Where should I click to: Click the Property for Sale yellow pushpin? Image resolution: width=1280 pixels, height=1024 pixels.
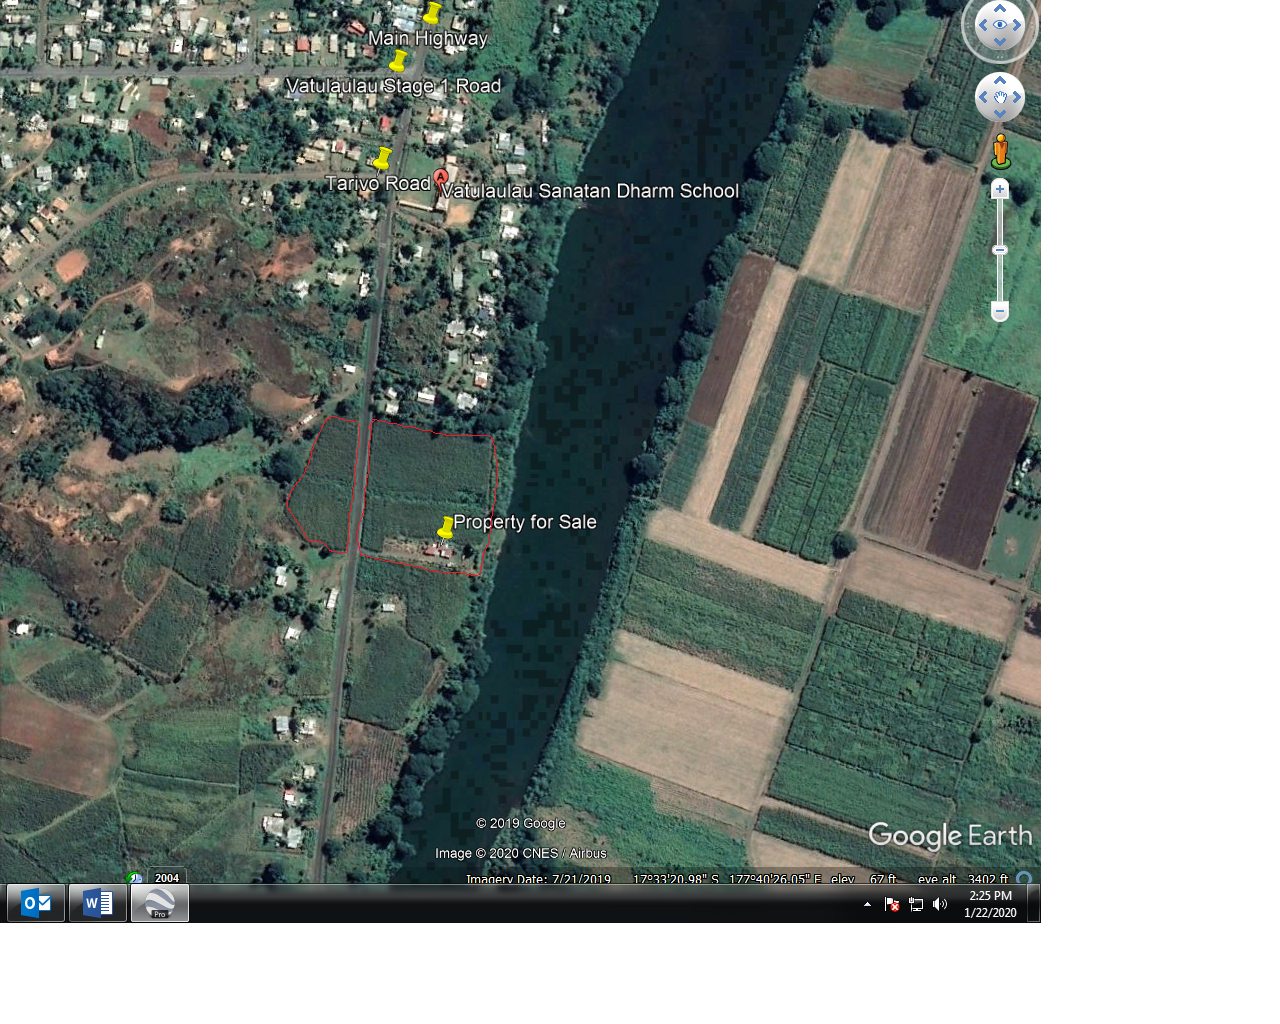pyautogui.click(x=446, y=527)
